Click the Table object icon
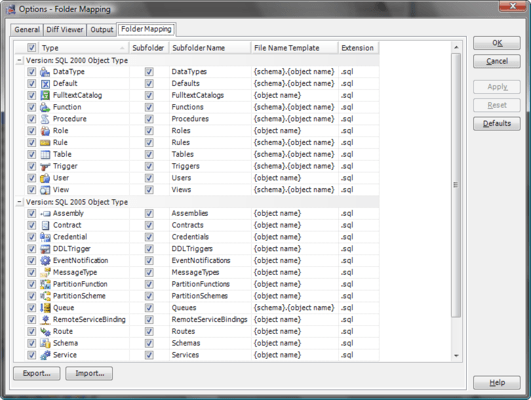 [45, 154]
